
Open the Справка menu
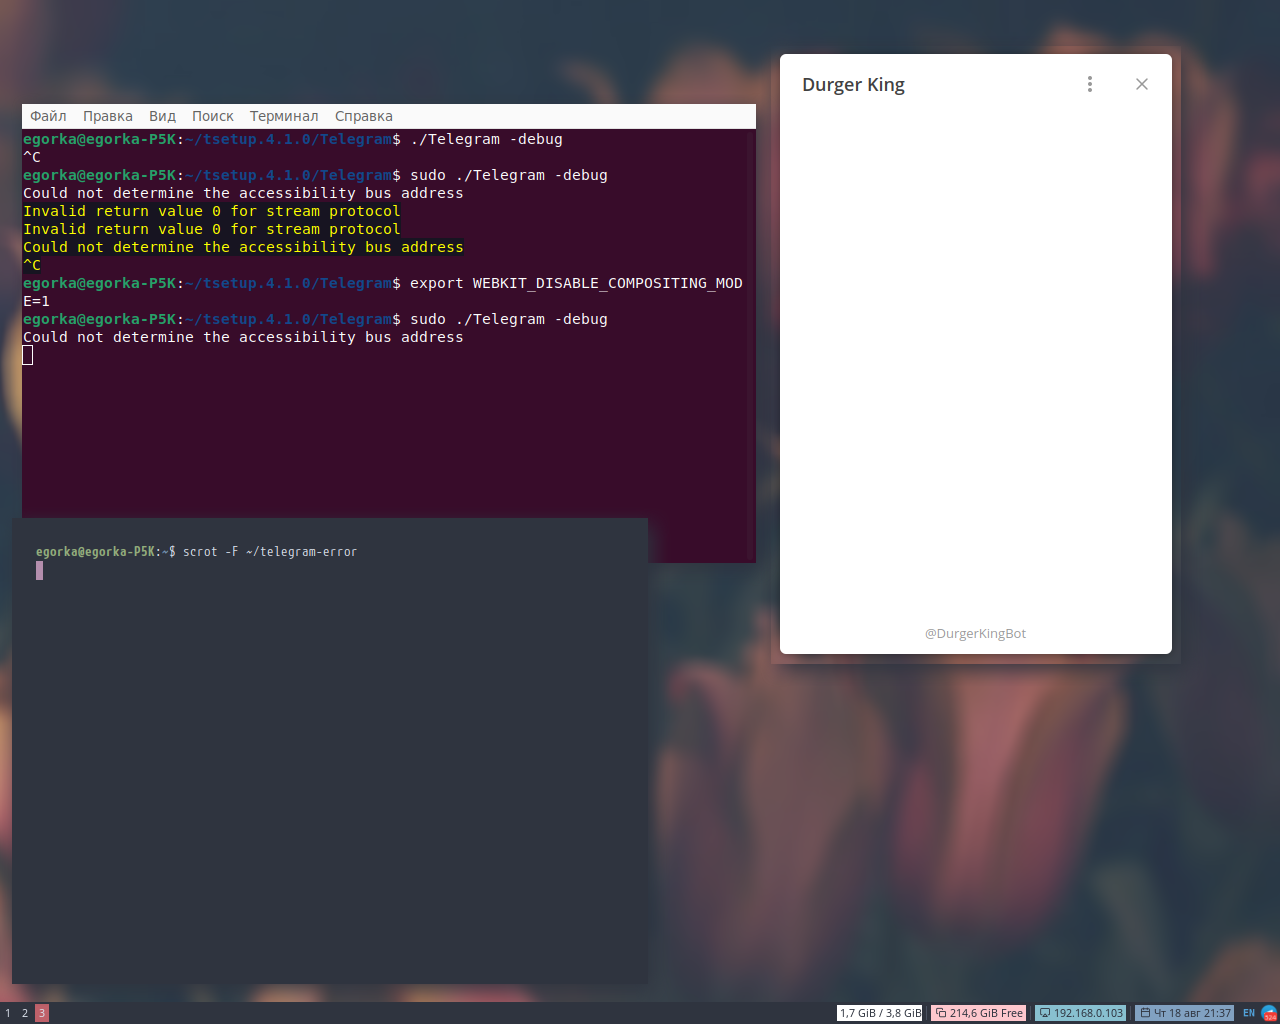click(363, 116)
